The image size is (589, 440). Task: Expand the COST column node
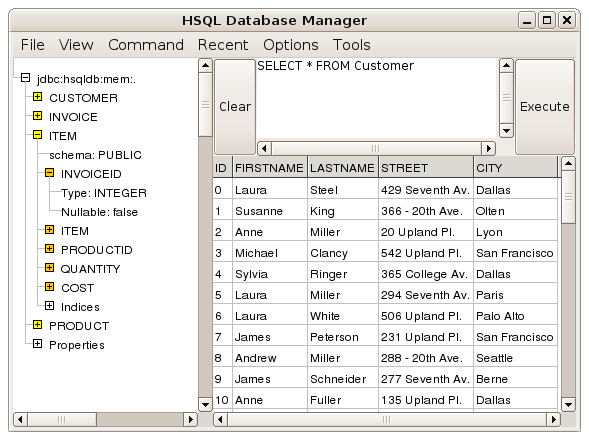coord(49,287)
